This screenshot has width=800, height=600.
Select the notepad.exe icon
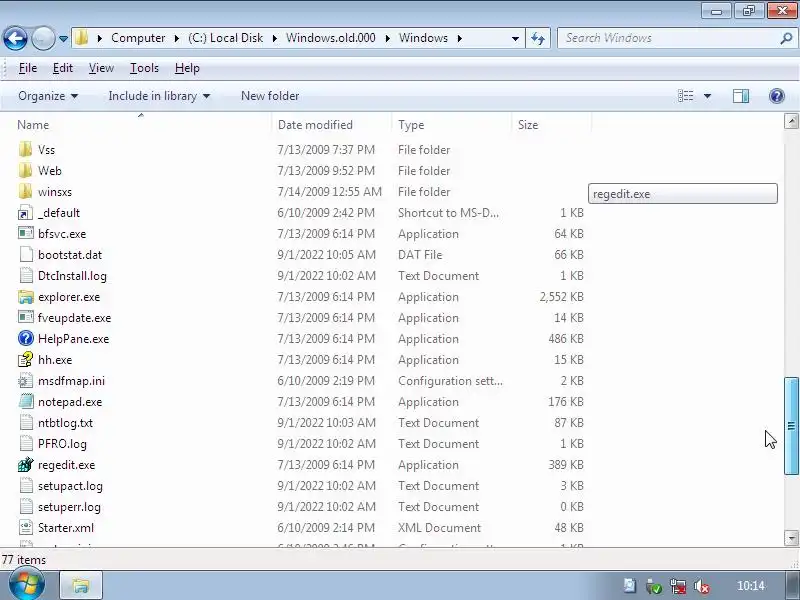click(26, 402)
